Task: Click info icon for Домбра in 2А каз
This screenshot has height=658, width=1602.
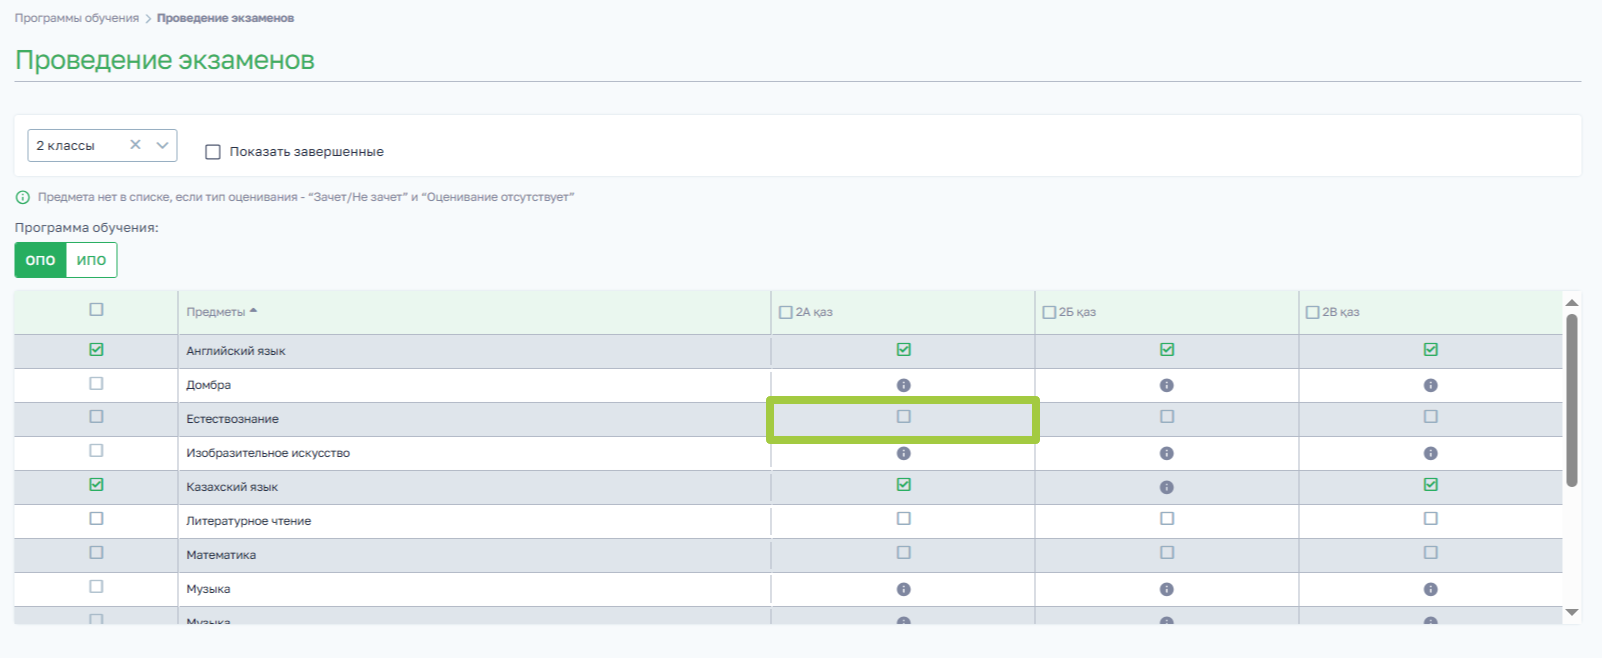Action: 903,385
